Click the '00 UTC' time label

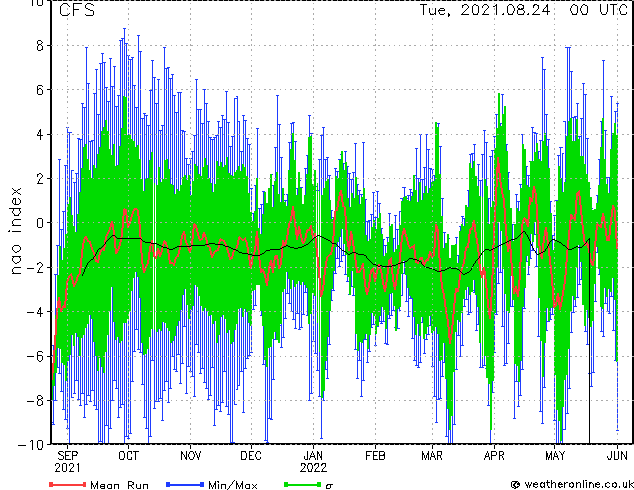(599, 10)
